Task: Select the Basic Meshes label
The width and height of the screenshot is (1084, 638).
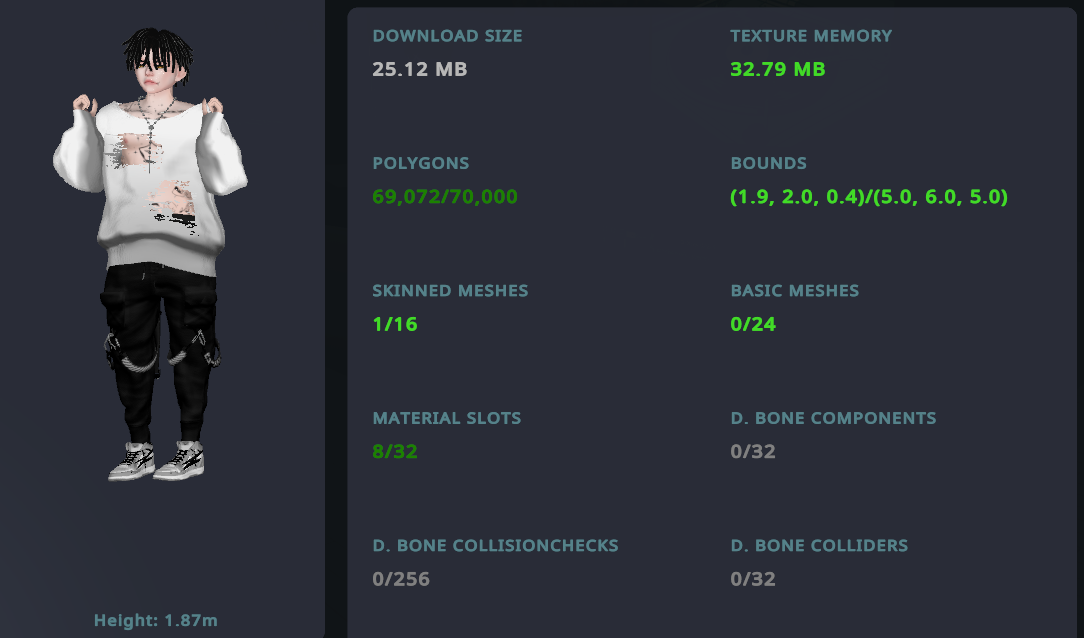Action: tap(794, 291)
